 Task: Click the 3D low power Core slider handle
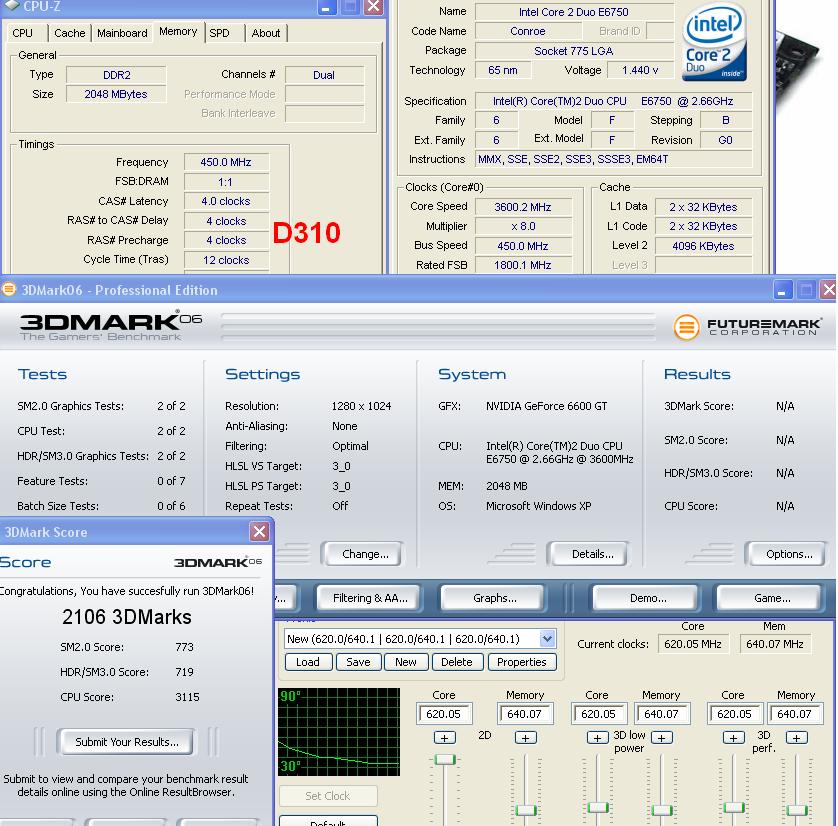[598, 808]
